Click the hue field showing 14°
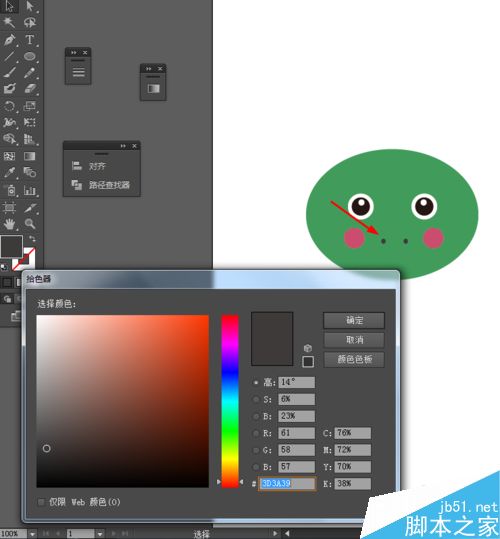500x539 pixels. coord(296,382)
